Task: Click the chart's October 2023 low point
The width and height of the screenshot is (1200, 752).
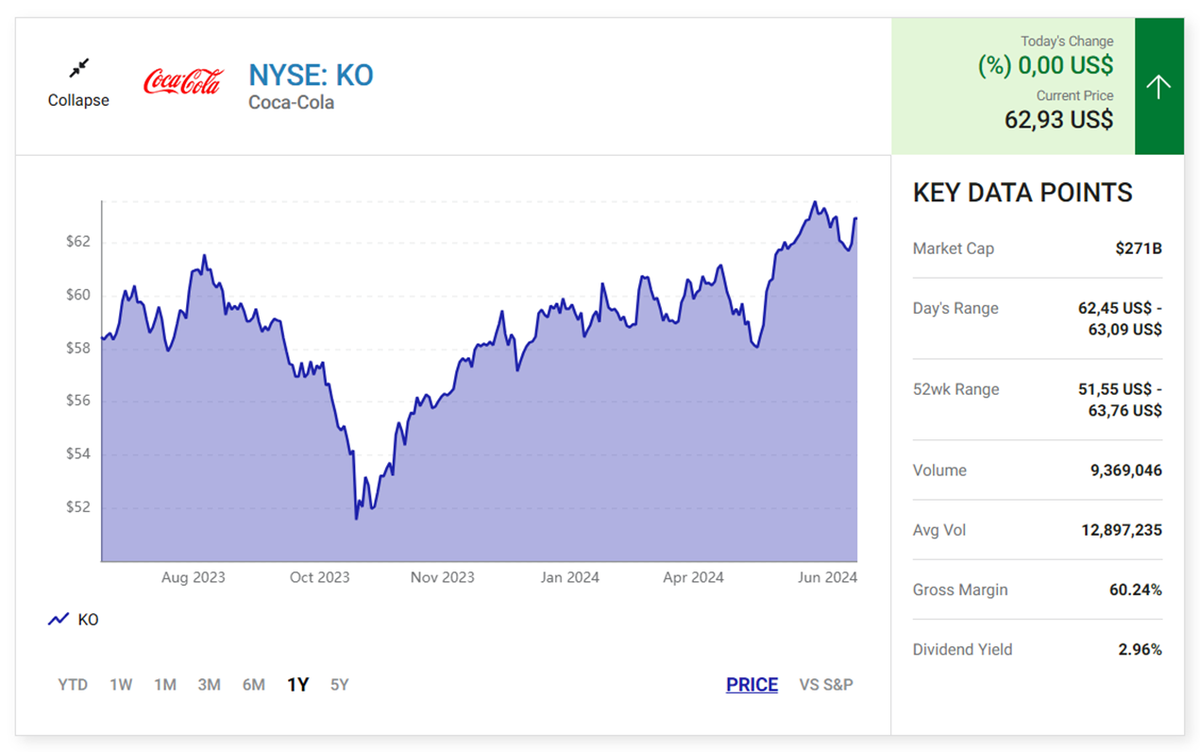Action: [x=356, y=518]
